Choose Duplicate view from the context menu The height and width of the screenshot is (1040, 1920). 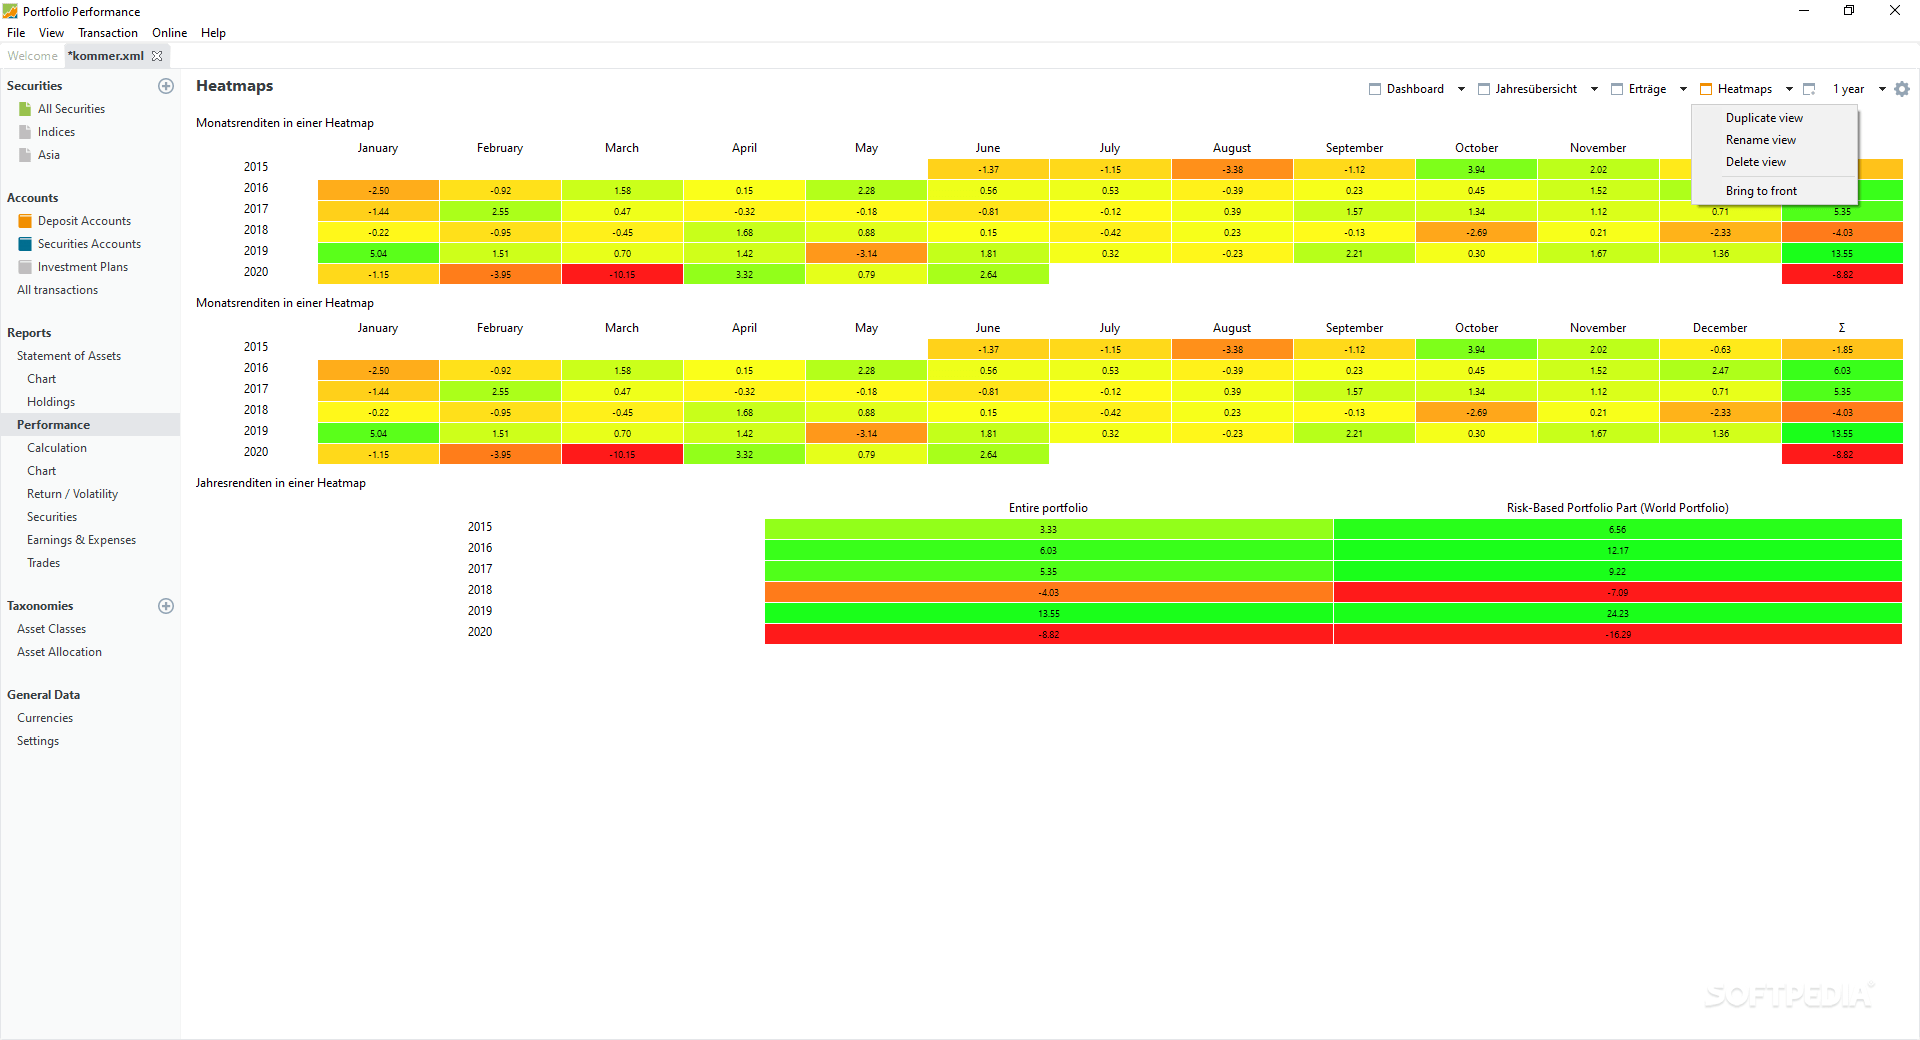(1763, 117)
